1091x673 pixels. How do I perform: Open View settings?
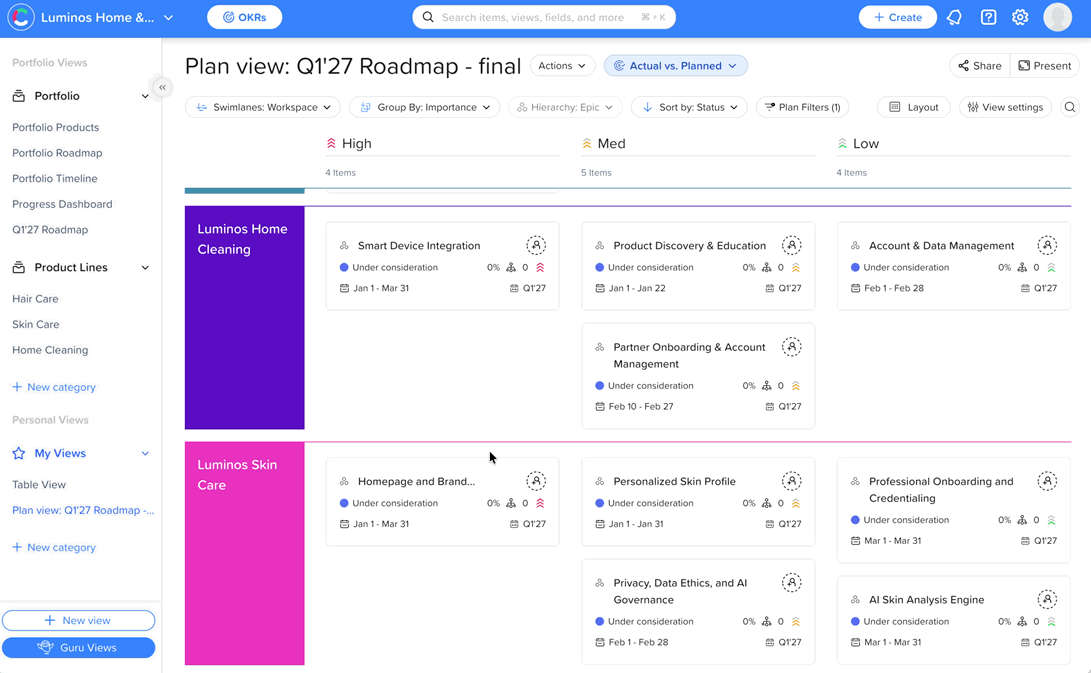[x=1005, y=107]
